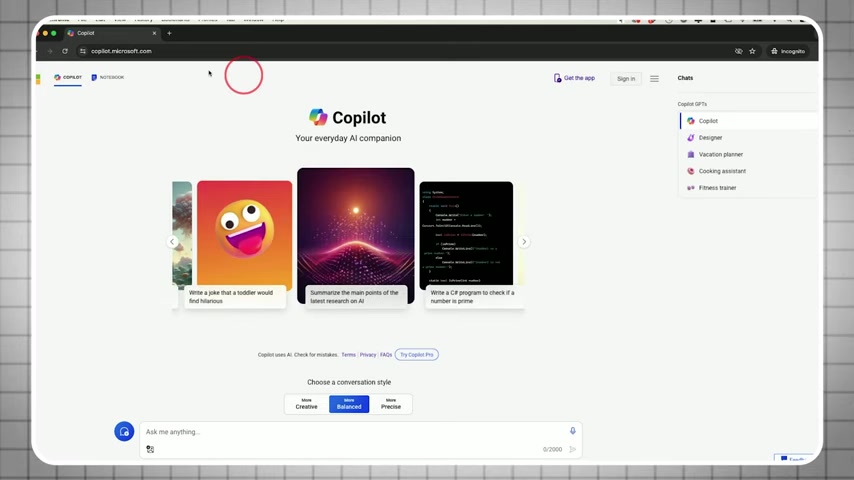This screenshot has width=854, height=480.
Task: Start a new topic with blue button
Action: [124, 432]
